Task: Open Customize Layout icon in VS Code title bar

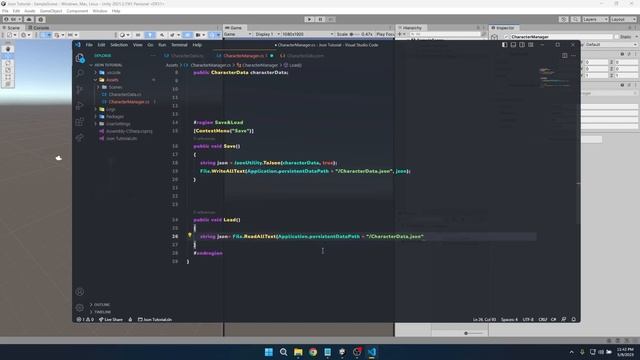Action: click(531, 44)
